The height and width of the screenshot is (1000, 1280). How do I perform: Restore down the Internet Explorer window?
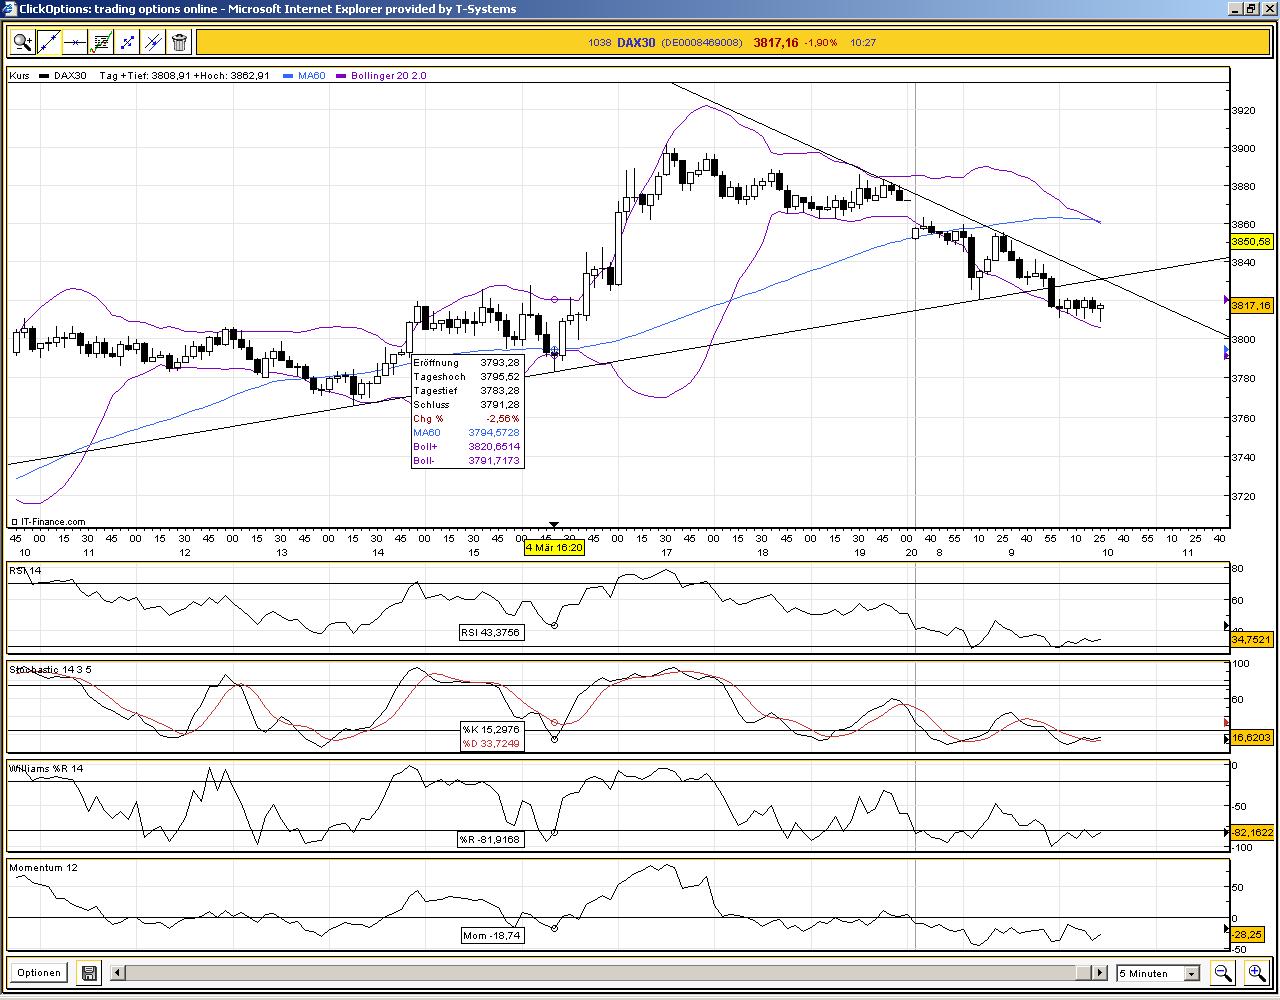1250,9
